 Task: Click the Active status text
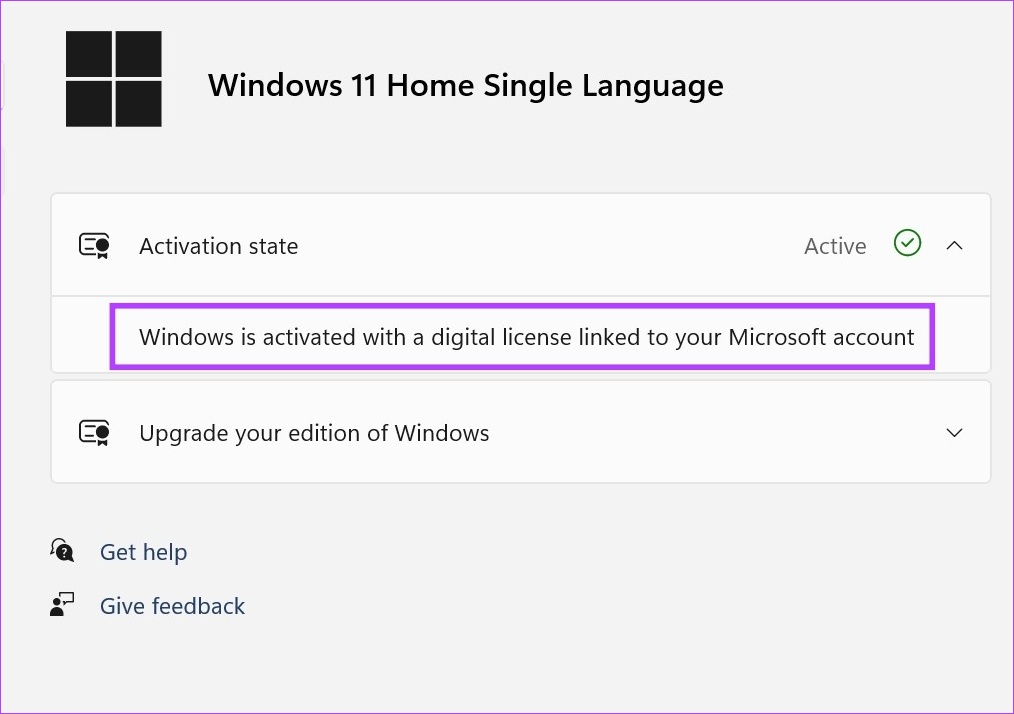coord(835,246)
